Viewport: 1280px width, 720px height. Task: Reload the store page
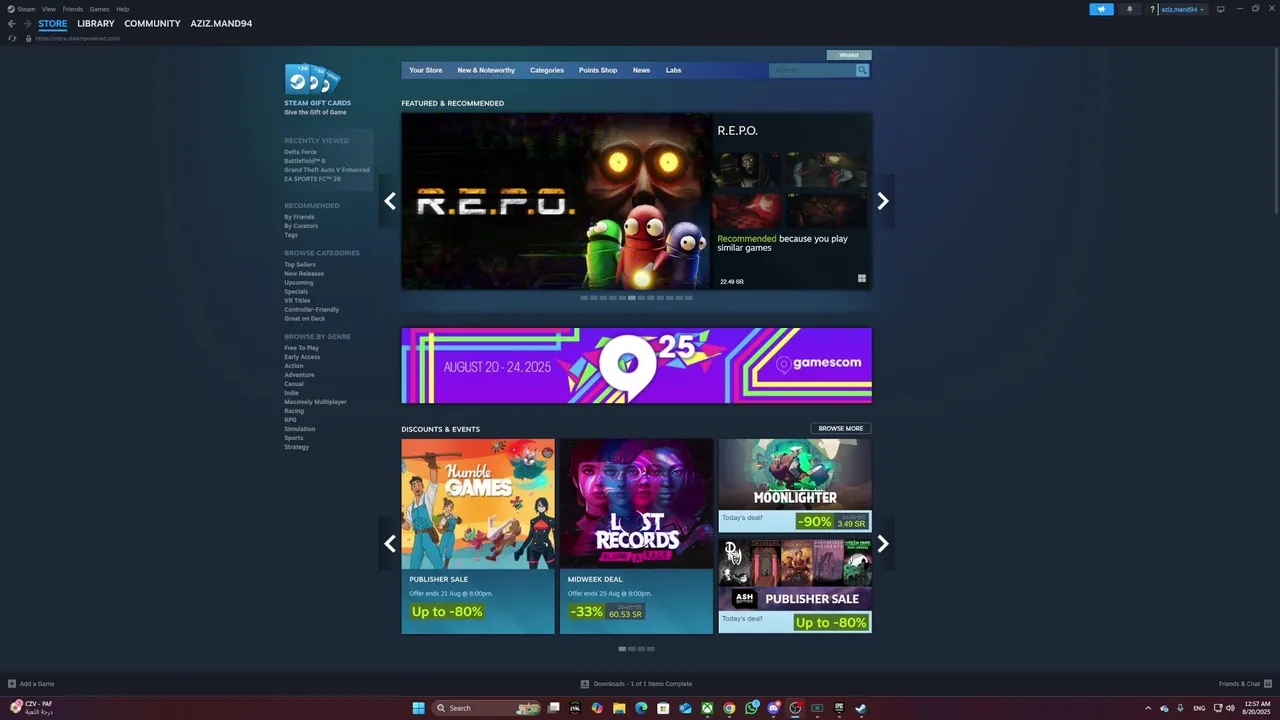[11, 38]
